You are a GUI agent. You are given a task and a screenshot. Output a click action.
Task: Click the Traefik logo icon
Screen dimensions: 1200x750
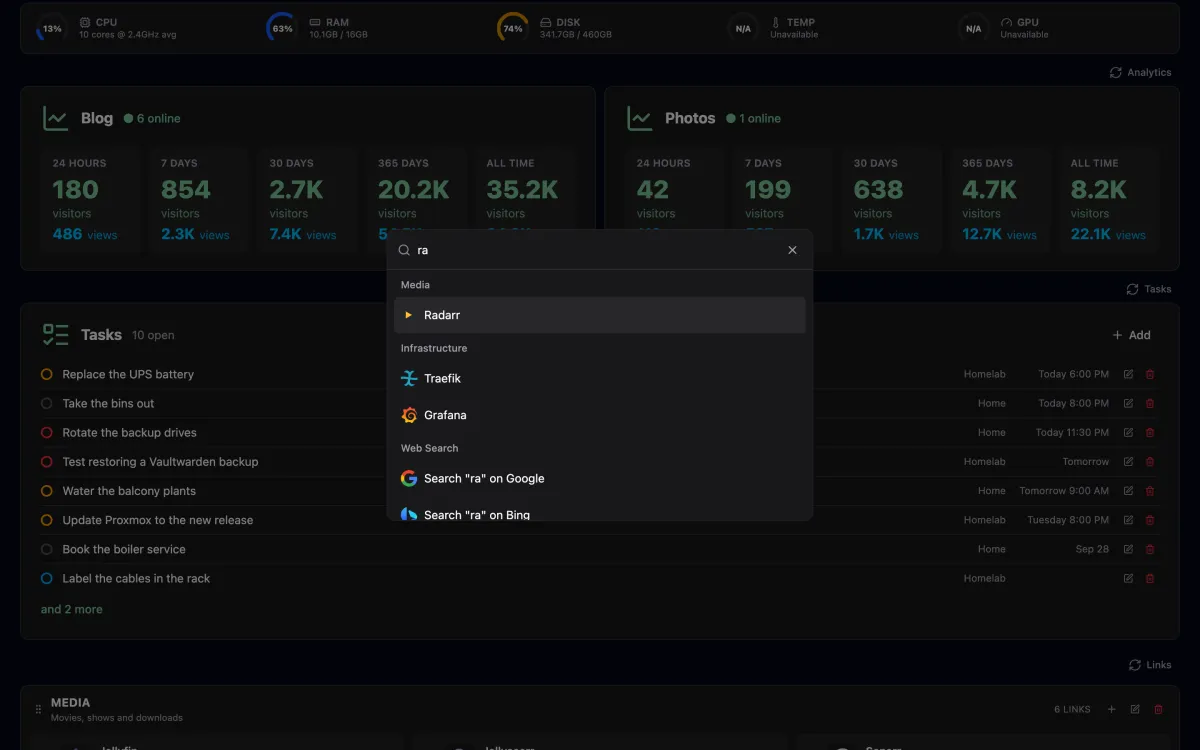point(409,378)
